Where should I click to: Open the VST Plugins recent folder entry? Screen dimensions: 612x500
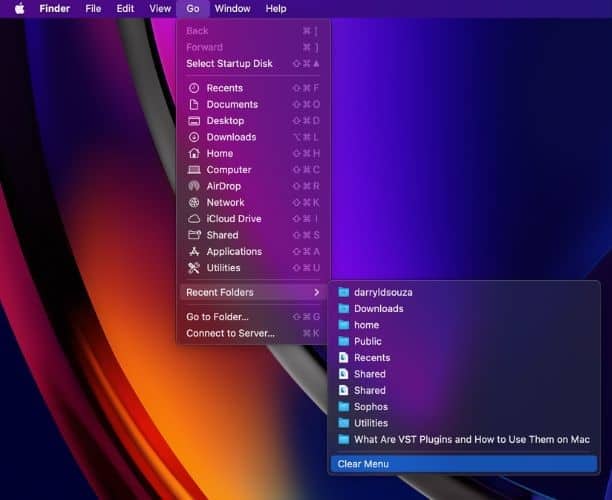(x=471, y=439)
